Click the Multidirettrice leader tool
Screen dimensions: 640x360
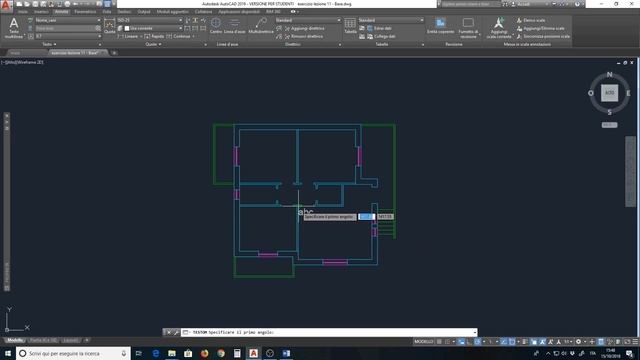[261, 26]
